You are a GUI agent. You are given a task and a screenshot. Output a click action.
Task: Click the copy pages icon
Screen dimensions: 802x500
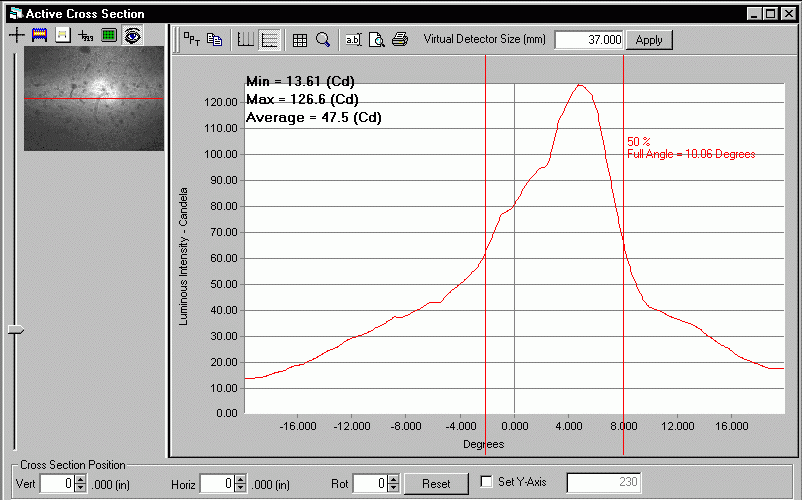pyautogui.click(x=214, y=39)
